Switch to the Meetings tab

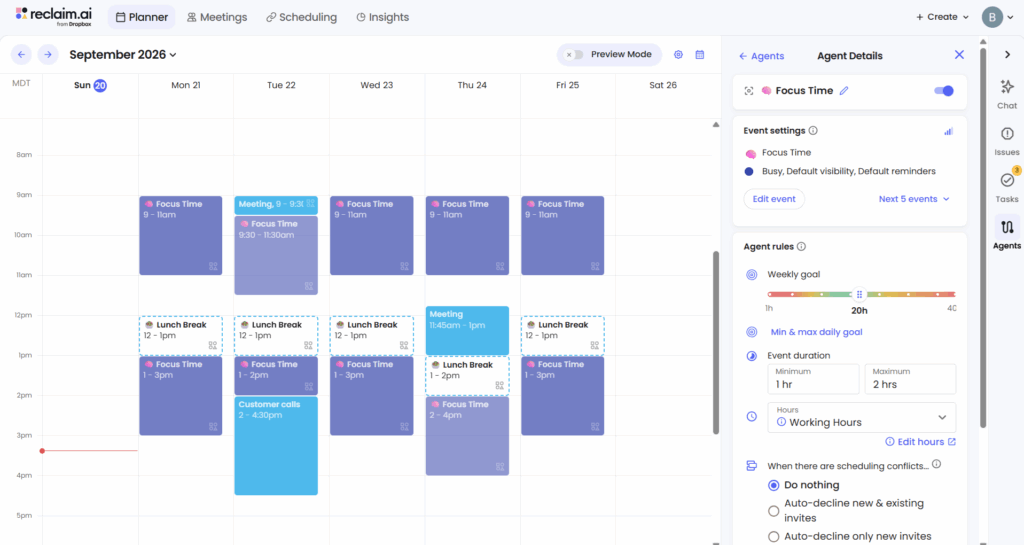(217, 17)
